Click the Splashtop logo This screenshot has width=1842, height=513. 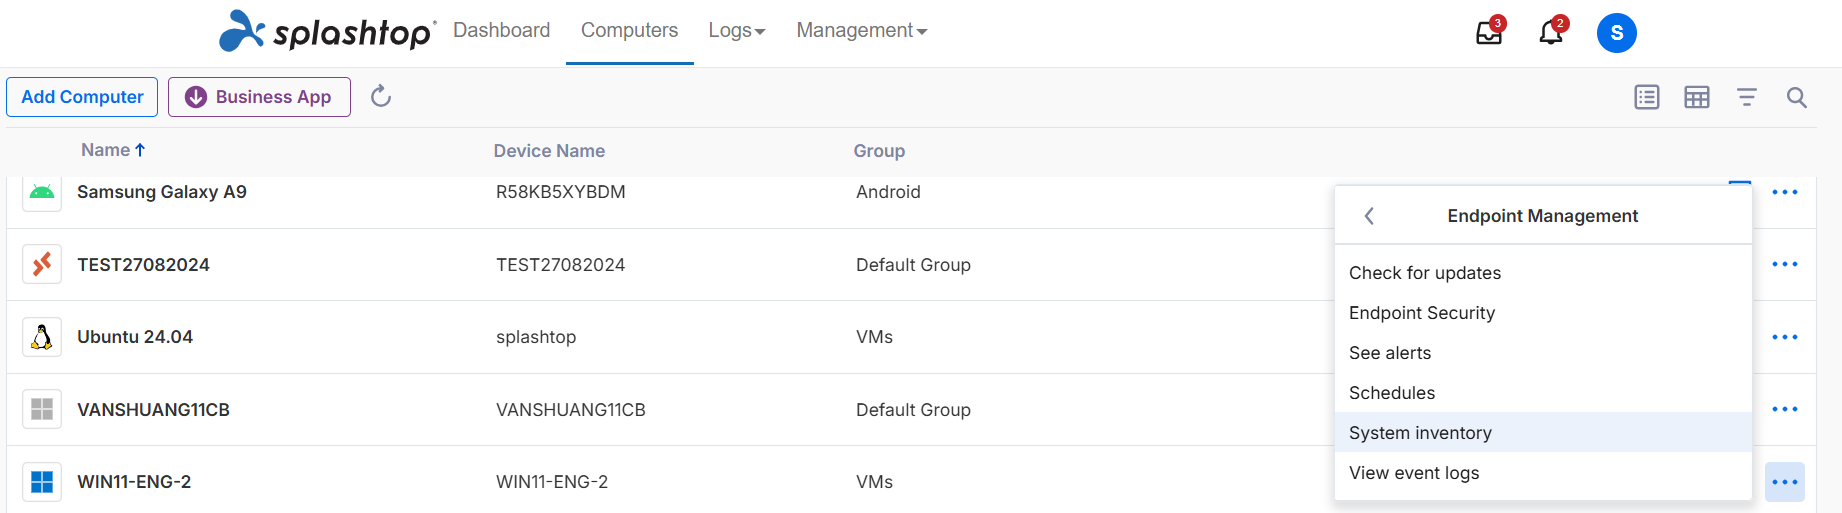point(328,31)
